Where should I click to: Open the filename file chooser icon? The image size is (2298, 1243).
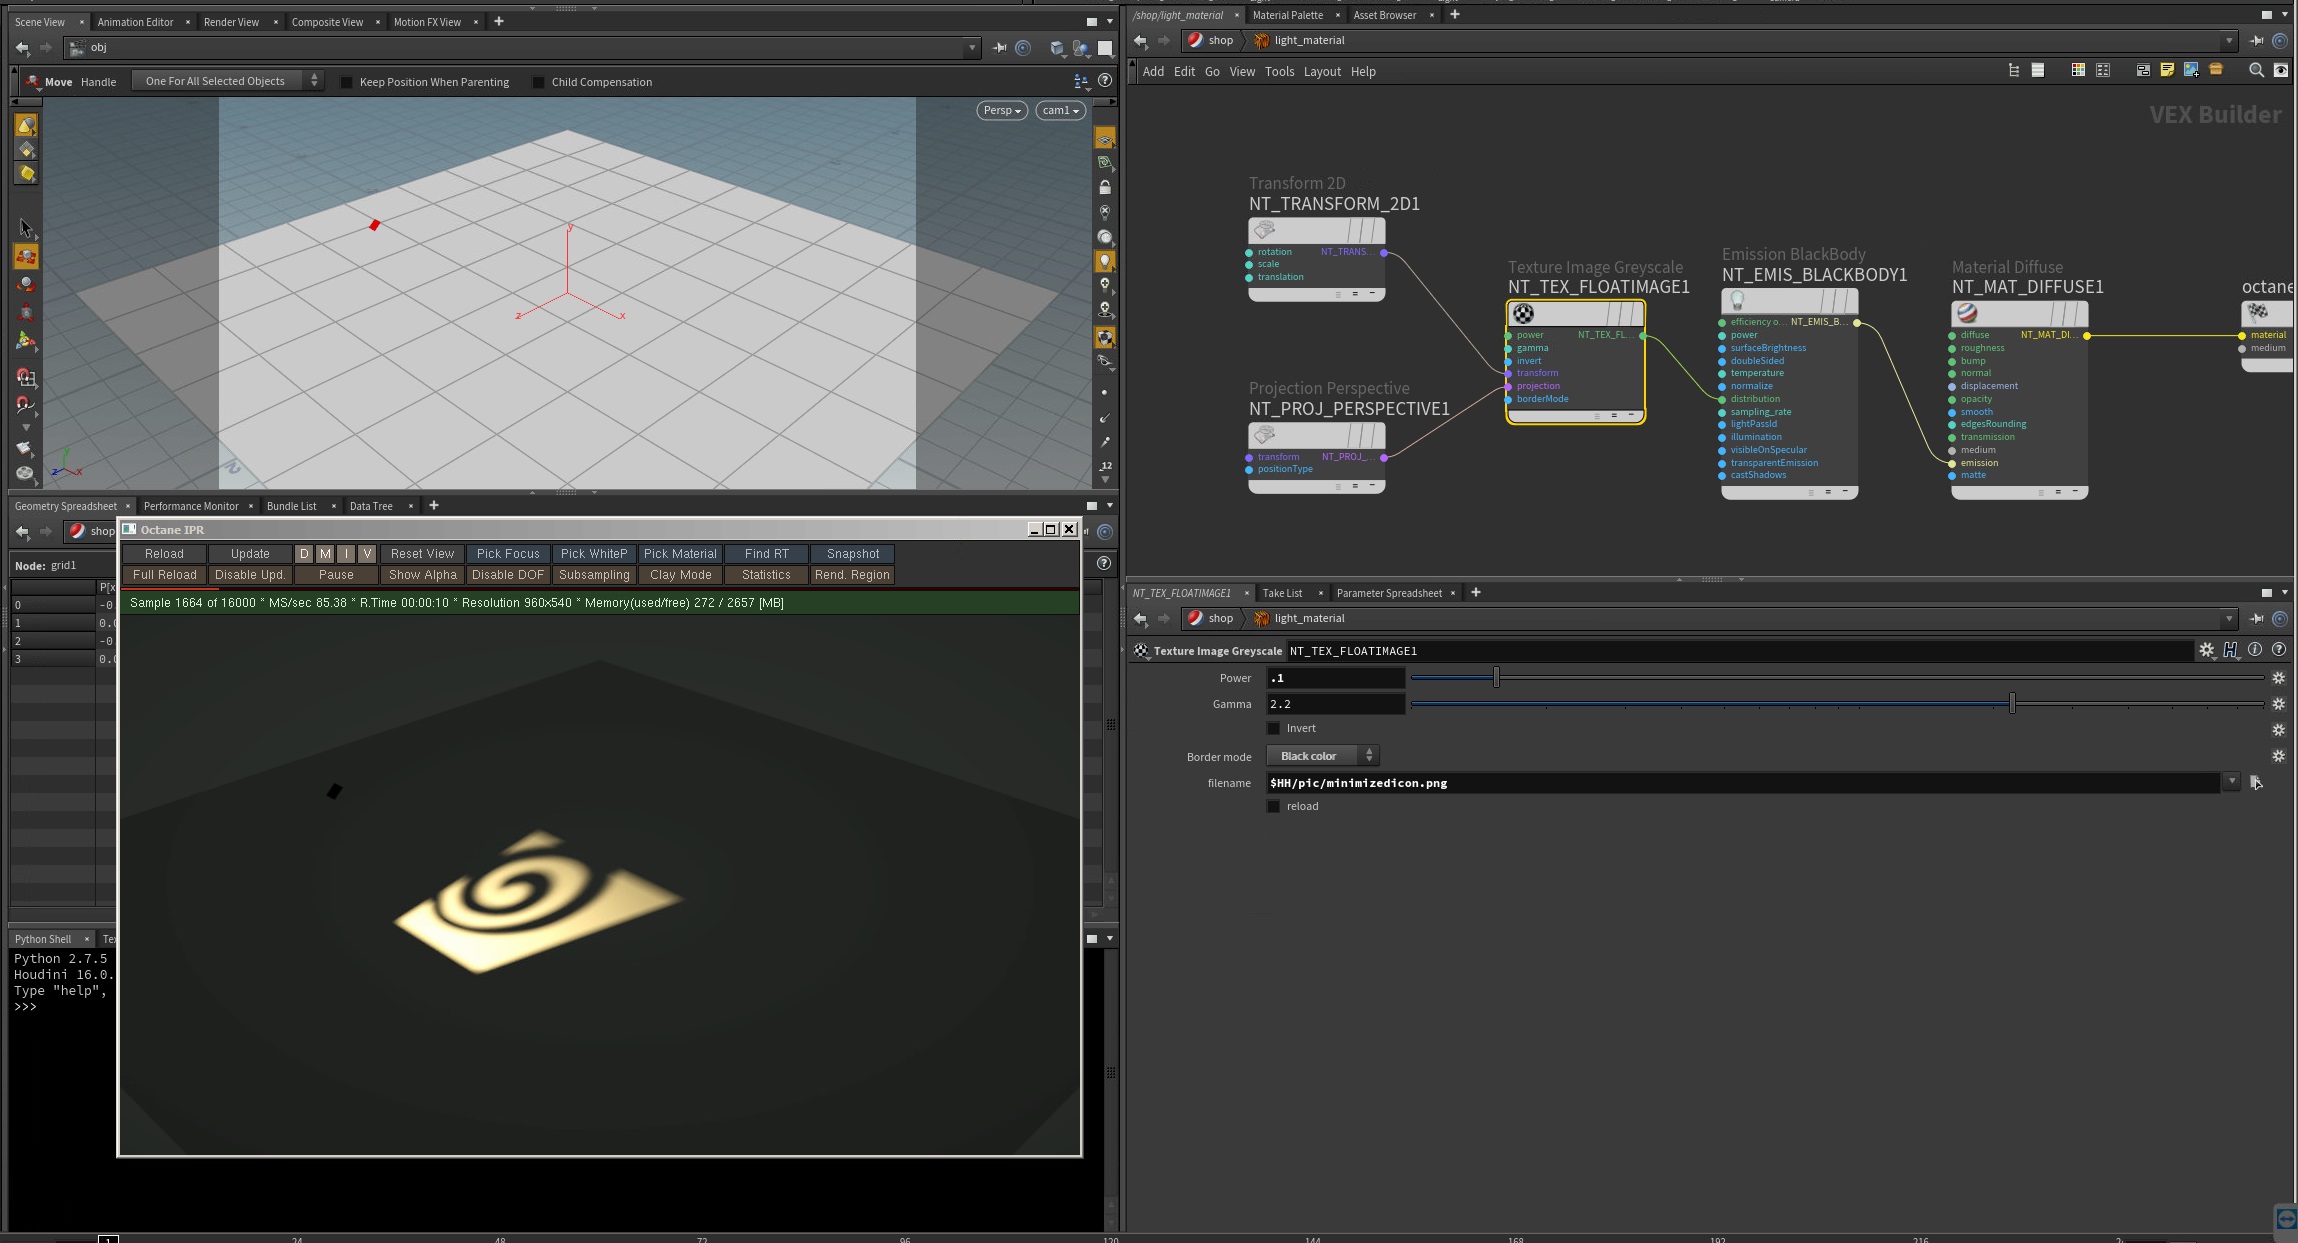(2256, 782)
